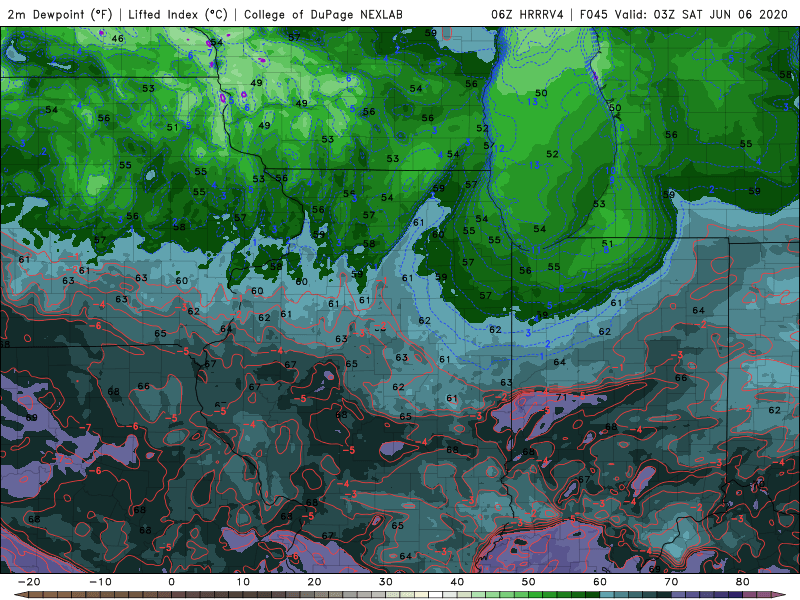Screen dimensions: 800x600
Task: Click the 40 label on the color scale
Action: (x=457, y=582)
